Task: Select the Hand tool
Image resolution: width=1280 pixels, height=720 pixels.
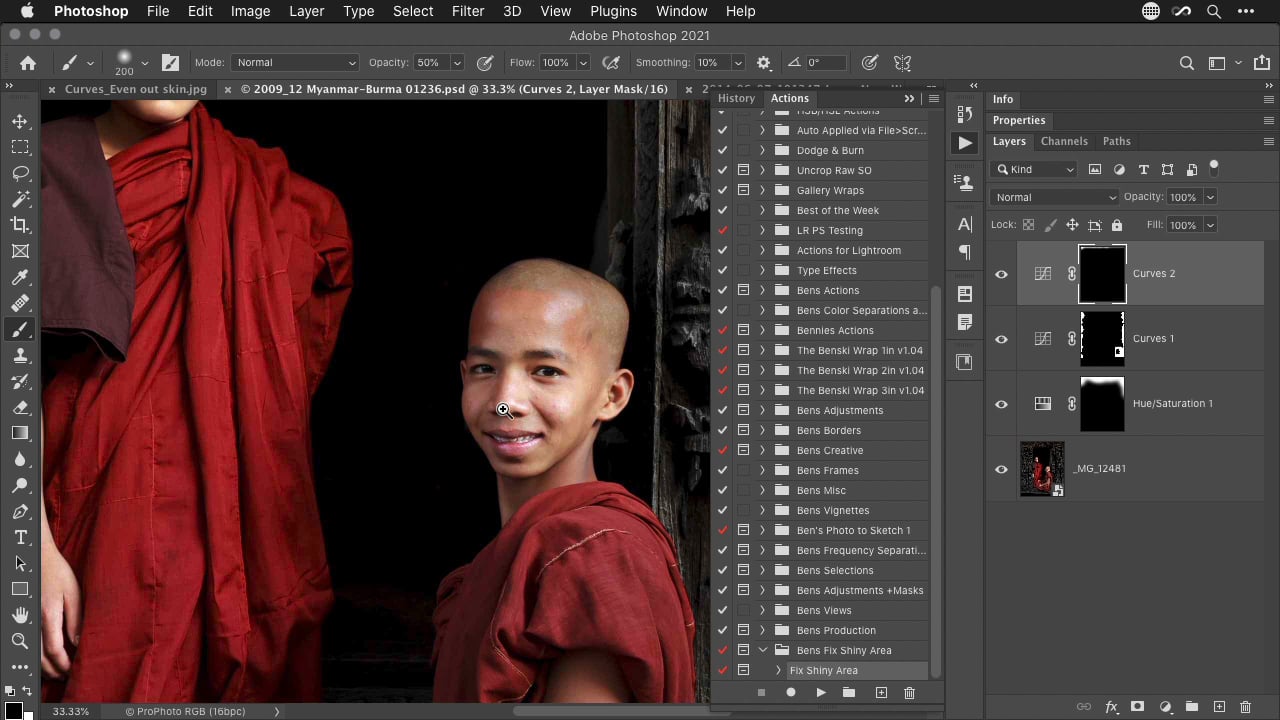Action: click(20, 615)
